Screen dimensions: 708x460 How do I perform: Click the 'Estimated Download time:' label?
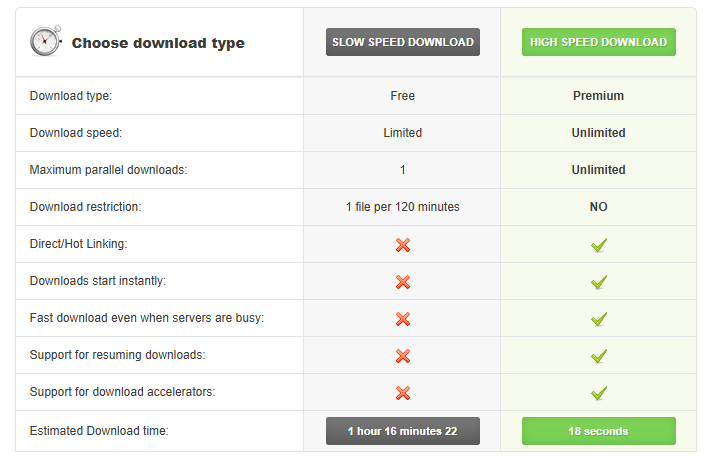point(99,431)
